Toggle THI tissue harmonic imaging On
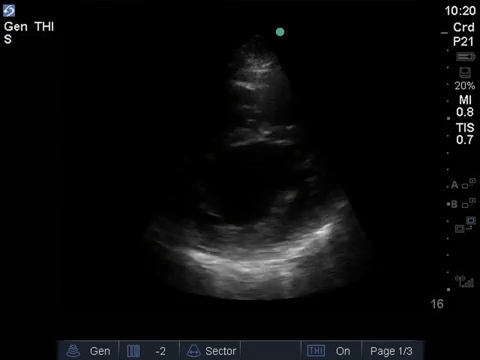Screen dimensions: 480x360 331,351
